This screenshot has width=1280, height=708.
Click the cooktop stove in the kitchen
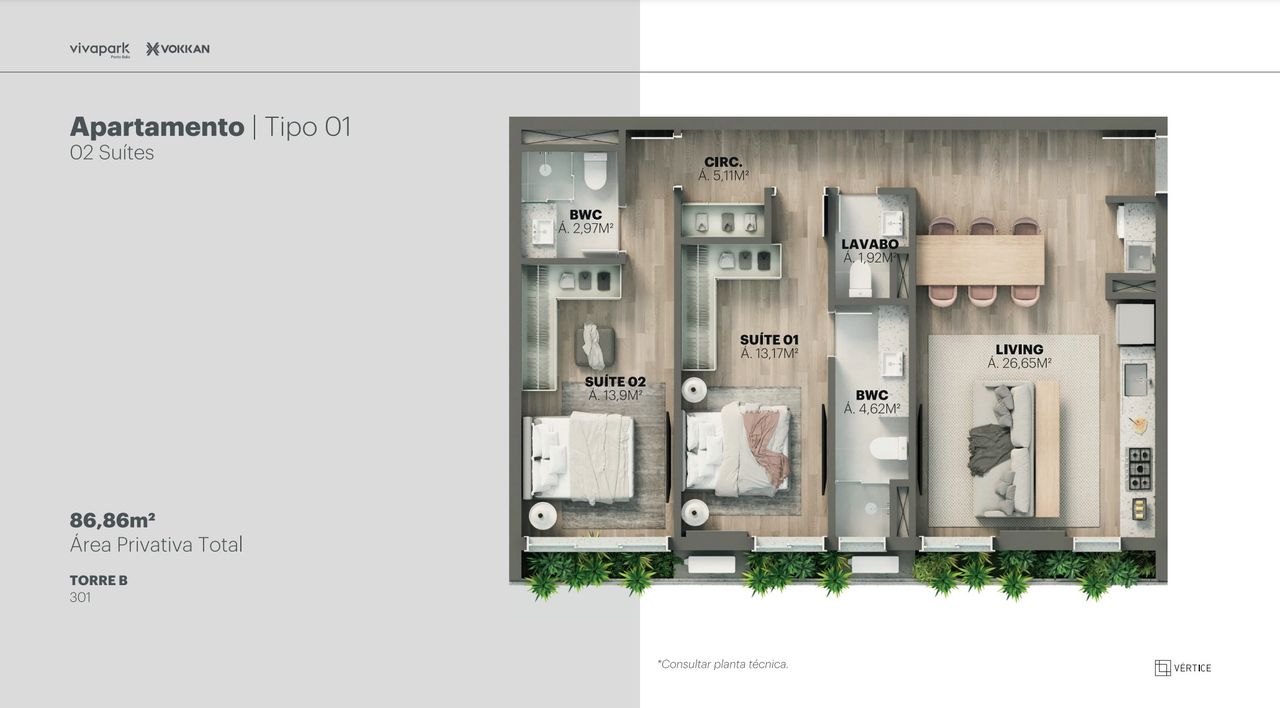tap(1139, 469)
